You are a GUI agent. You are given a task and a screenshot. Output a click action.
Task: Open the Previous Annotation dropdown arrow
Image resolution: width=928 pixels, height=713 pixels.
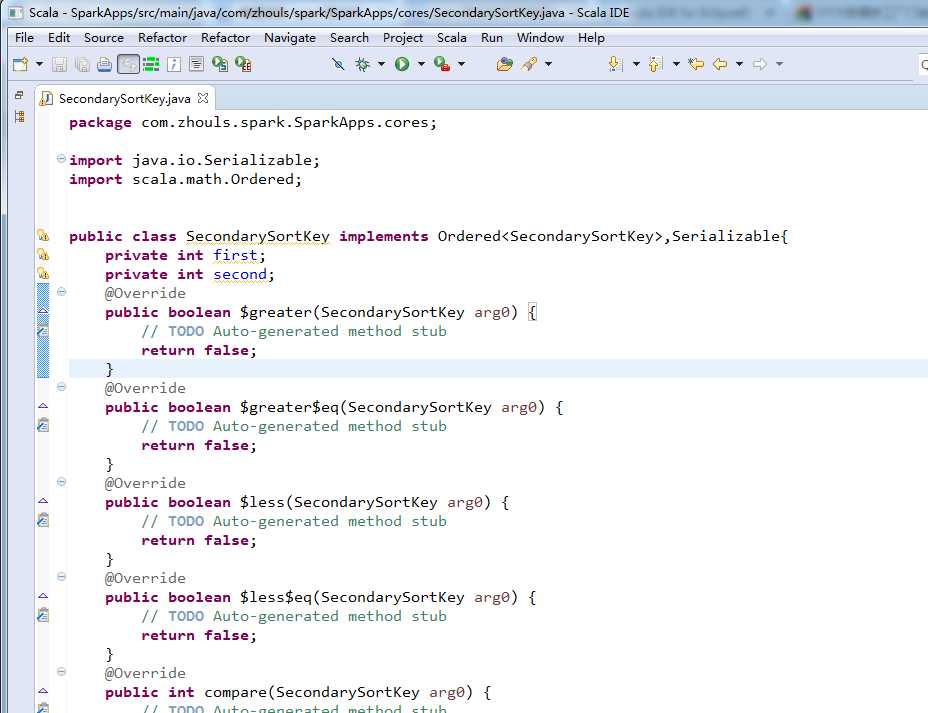676,64
